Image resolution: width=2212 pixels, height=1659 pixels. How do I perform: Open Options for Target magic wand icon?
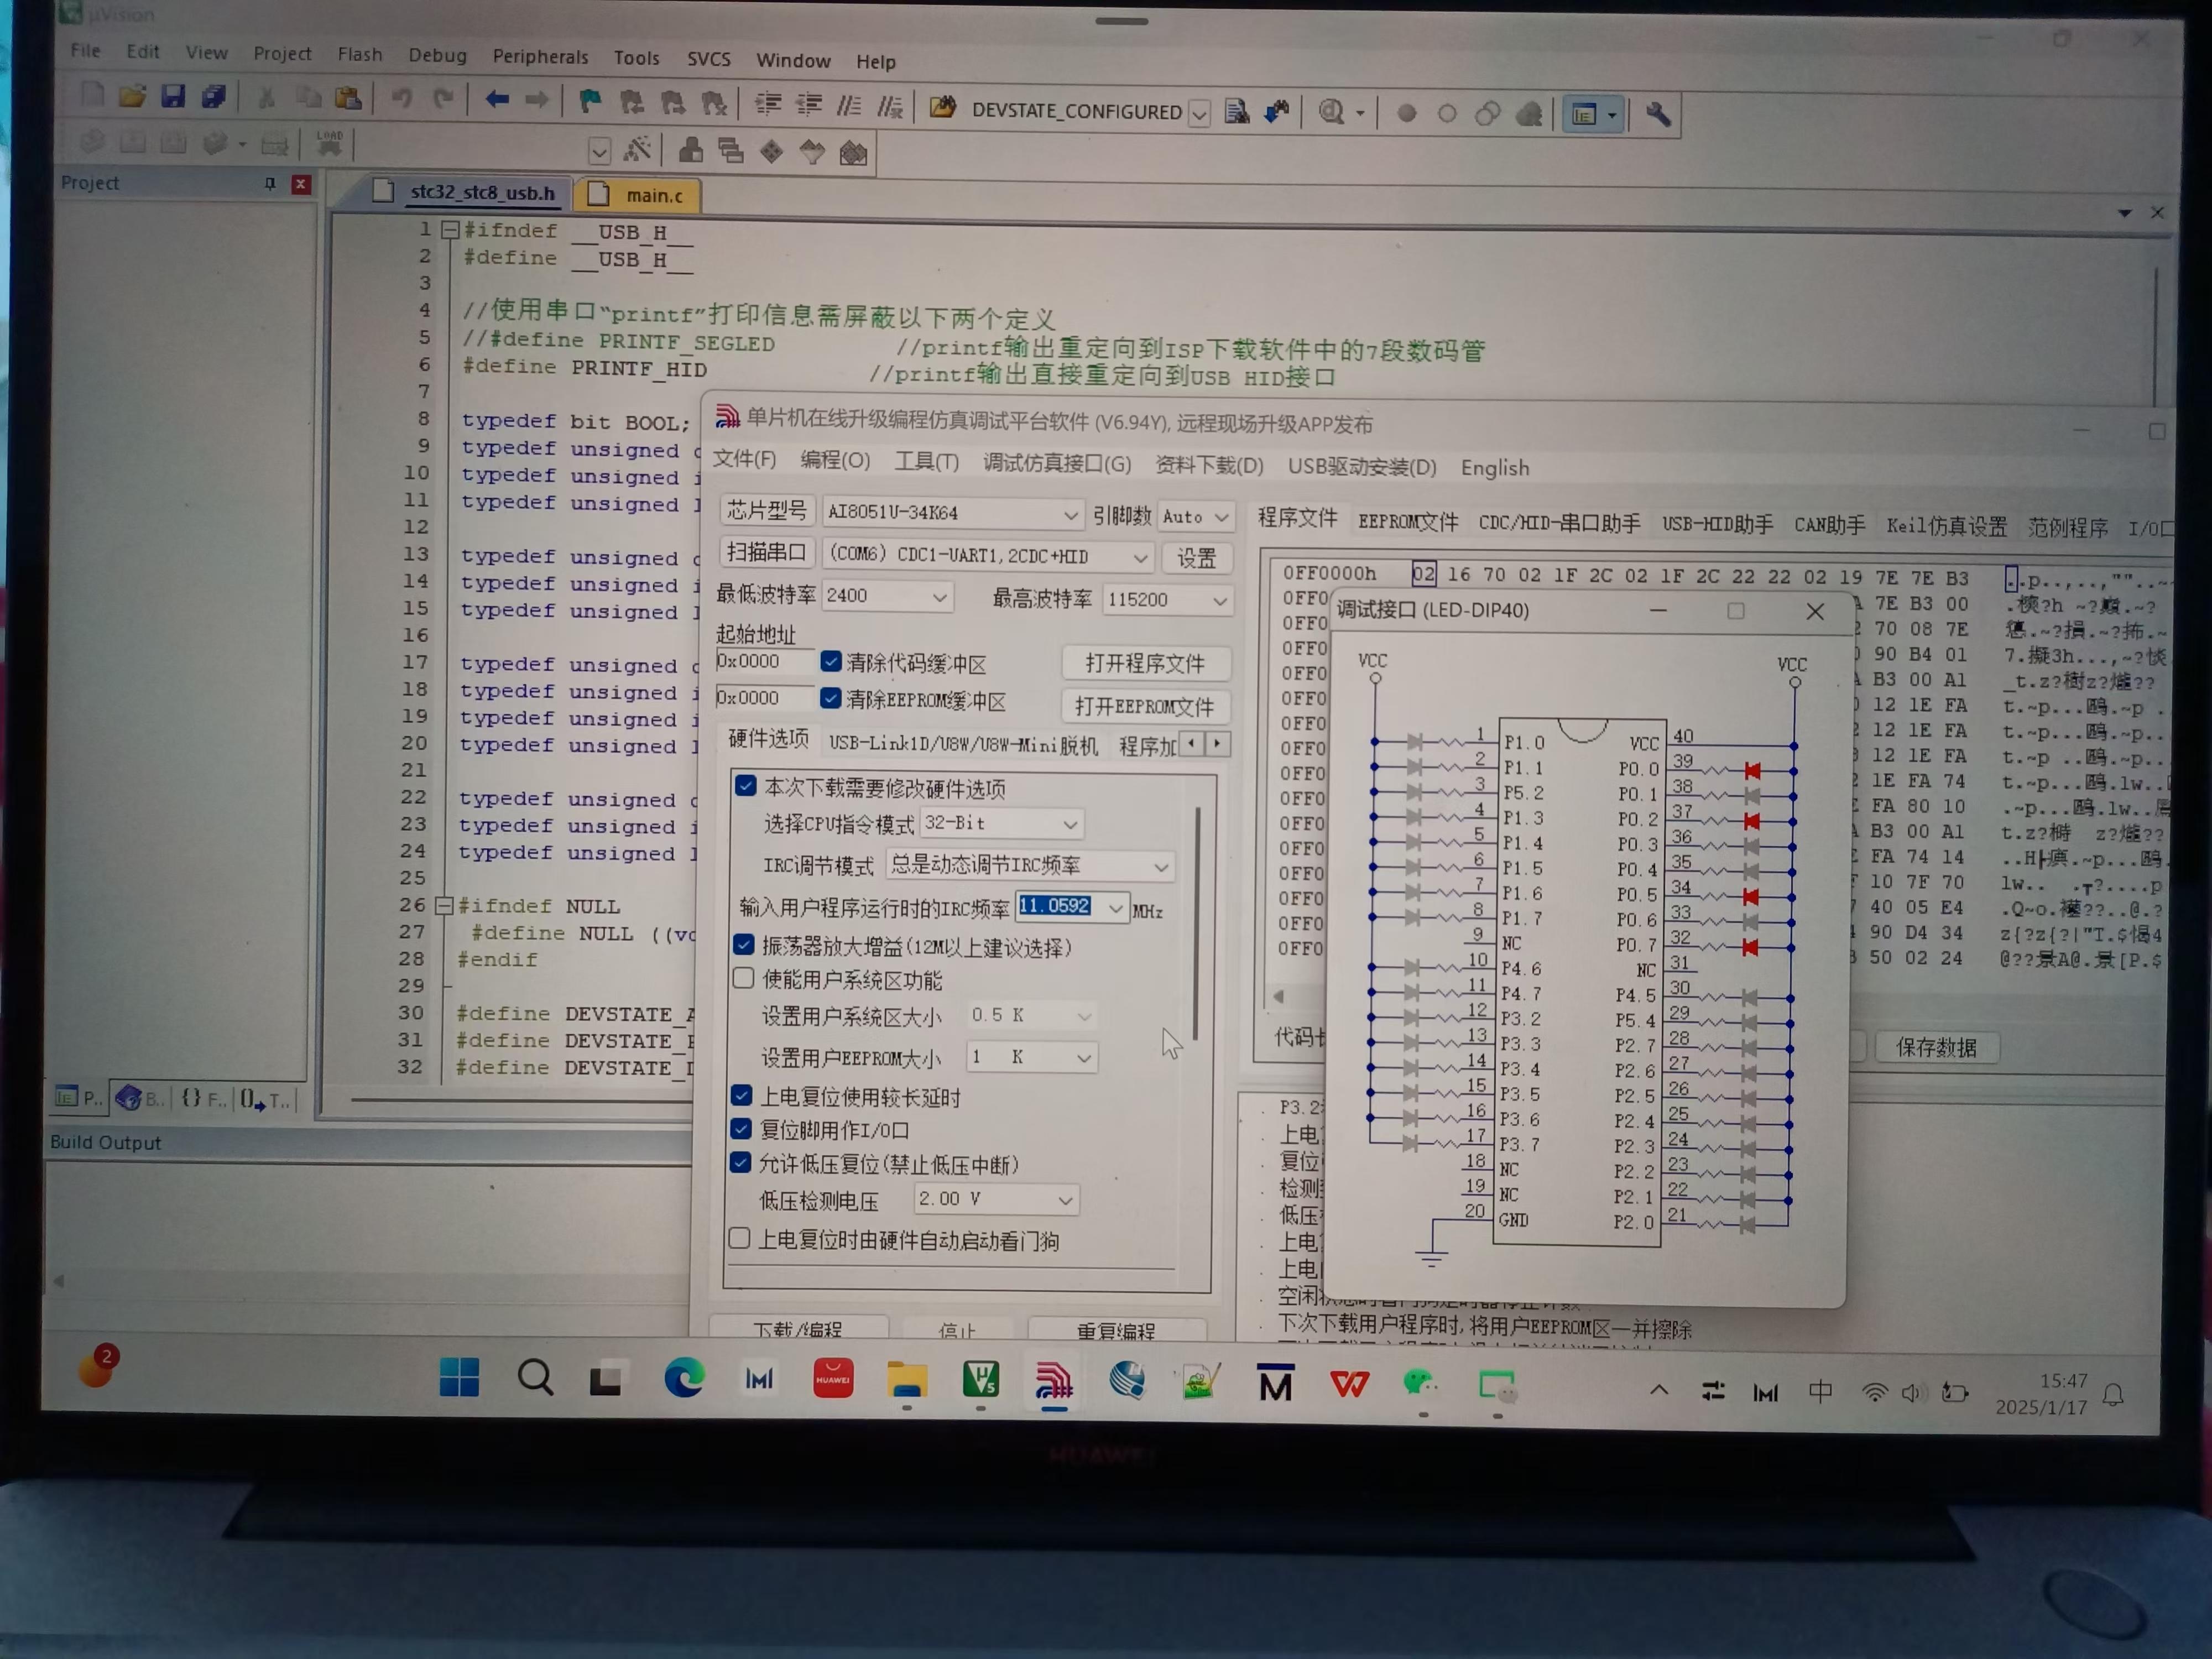point(636,150)
